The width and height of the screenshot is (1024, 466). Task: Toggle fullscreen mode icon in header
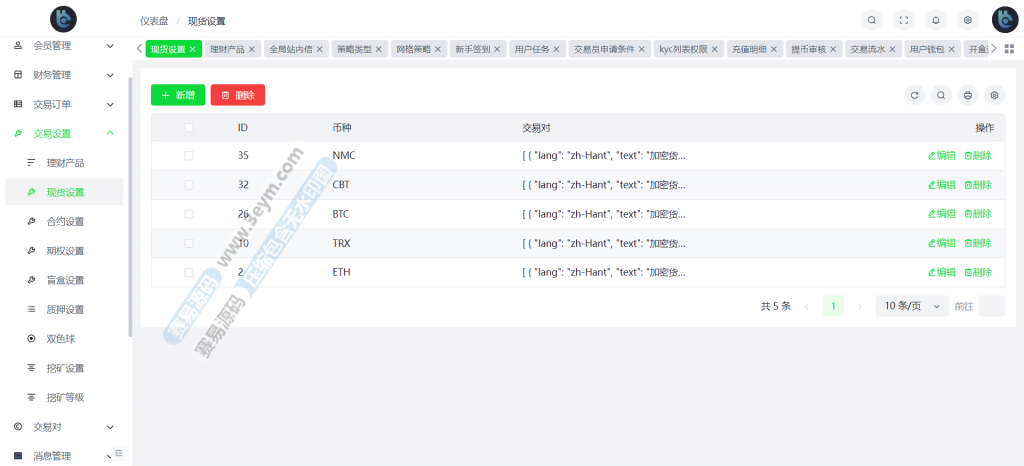pos(904,20)
